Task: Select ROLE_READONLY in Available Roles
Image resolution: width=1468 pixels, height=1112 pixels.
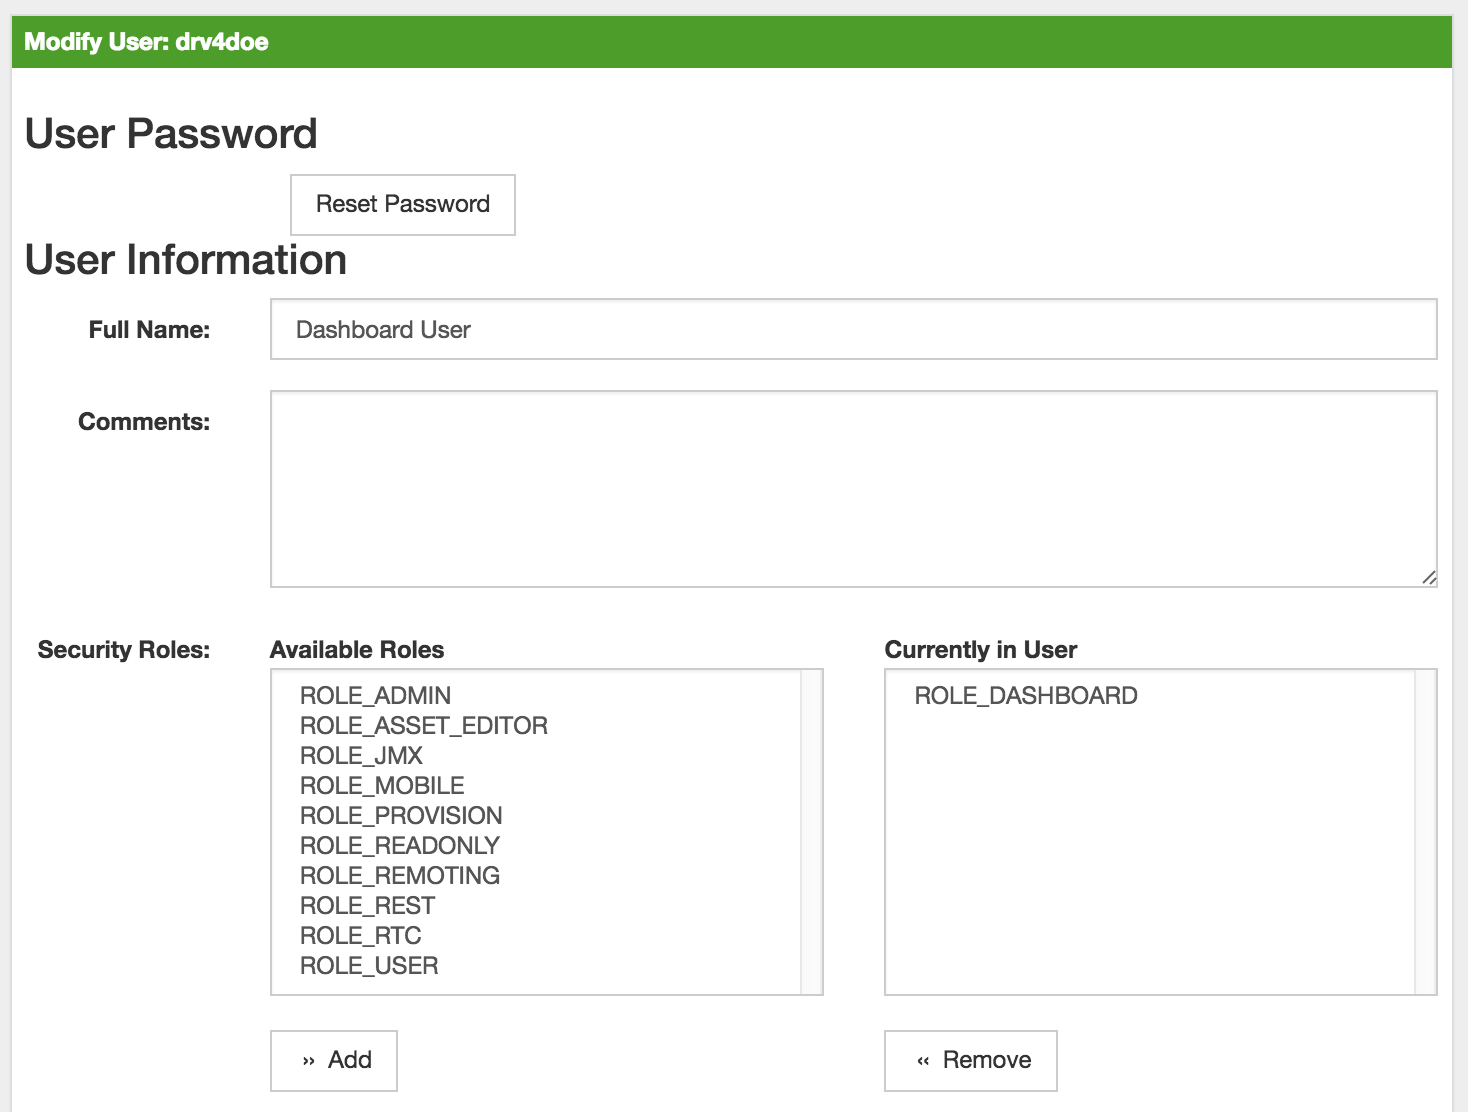Action: pyautogui.click(x=400, y=845)
